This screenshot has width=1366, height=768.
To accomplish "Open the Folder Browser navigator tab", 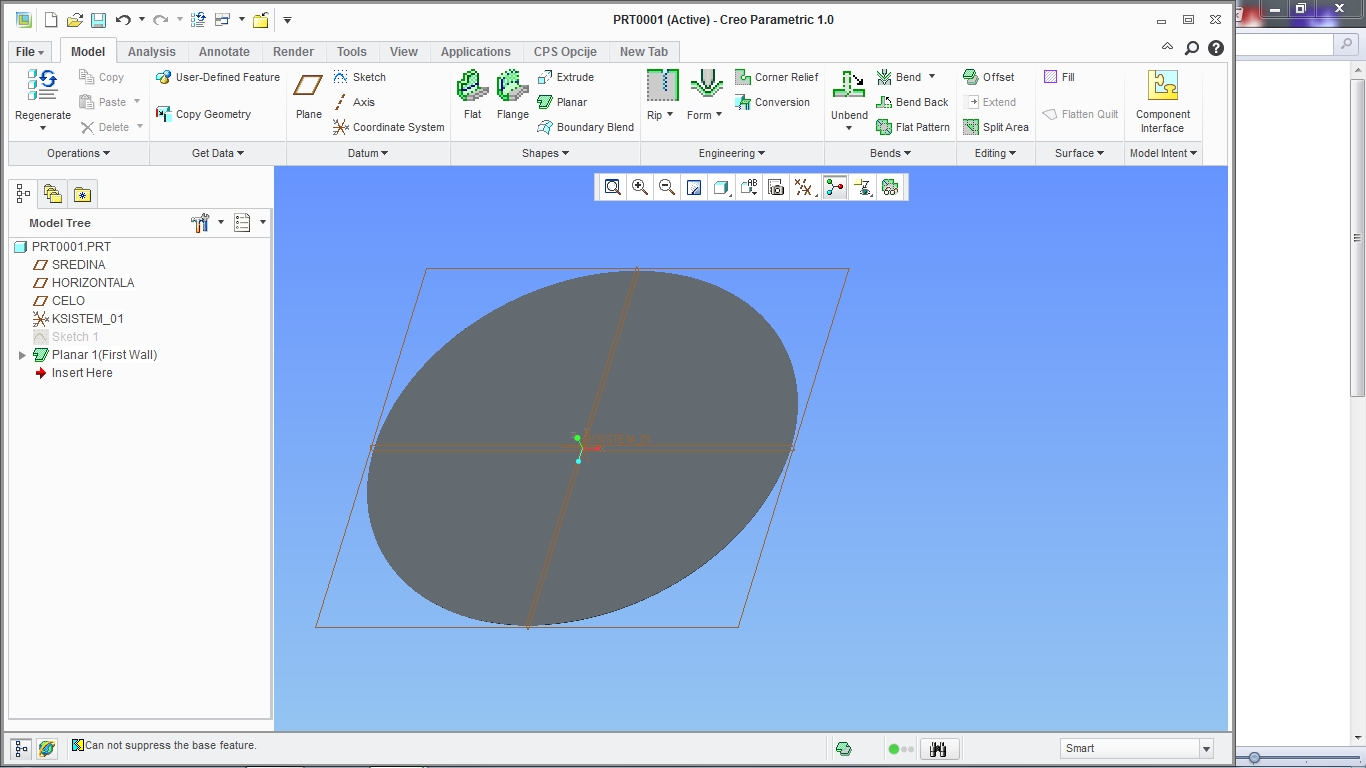I will click(53, 194).
